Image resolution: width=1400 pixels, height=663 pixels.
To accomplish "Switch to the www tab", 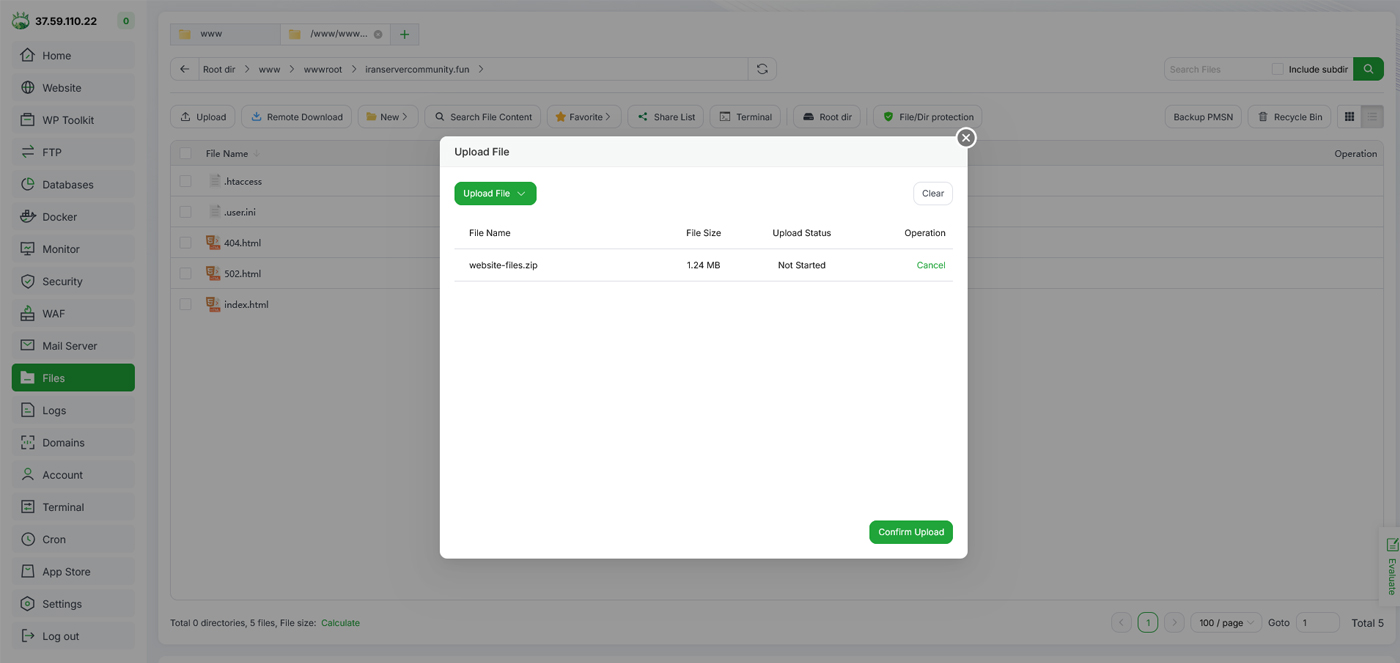I will point(224,34).
